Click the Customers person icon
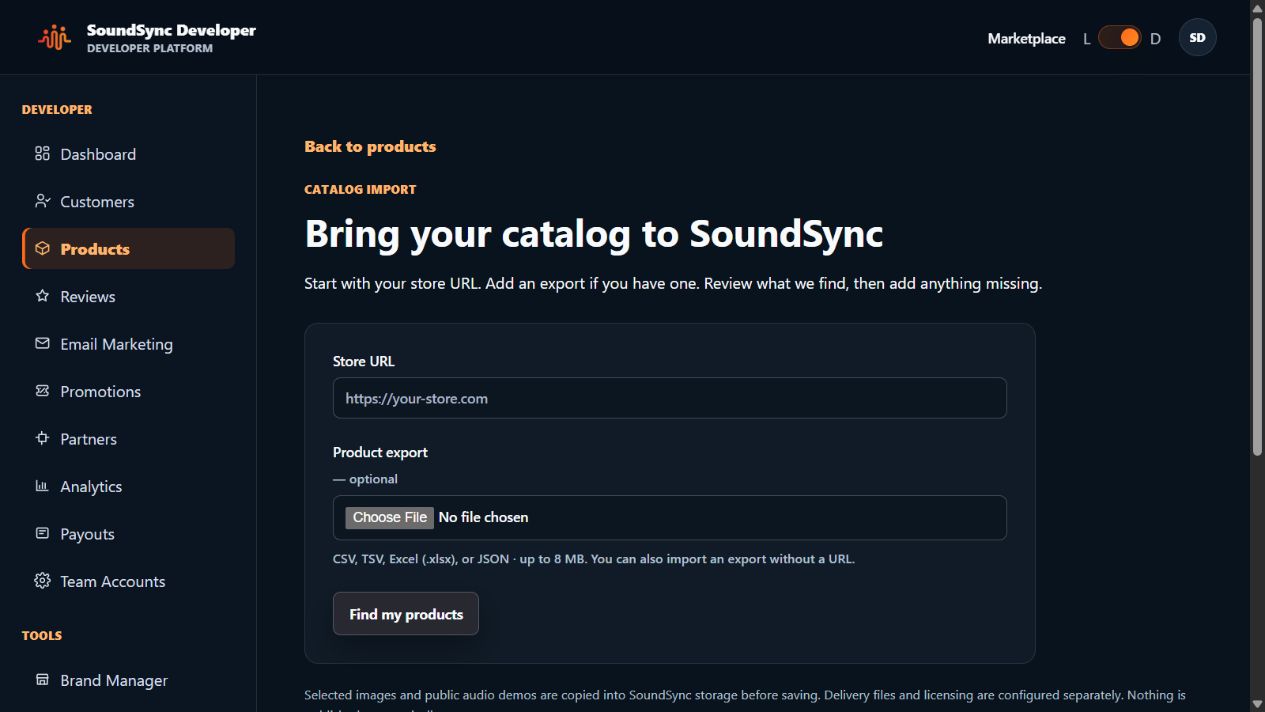 (x=42, y=201)
